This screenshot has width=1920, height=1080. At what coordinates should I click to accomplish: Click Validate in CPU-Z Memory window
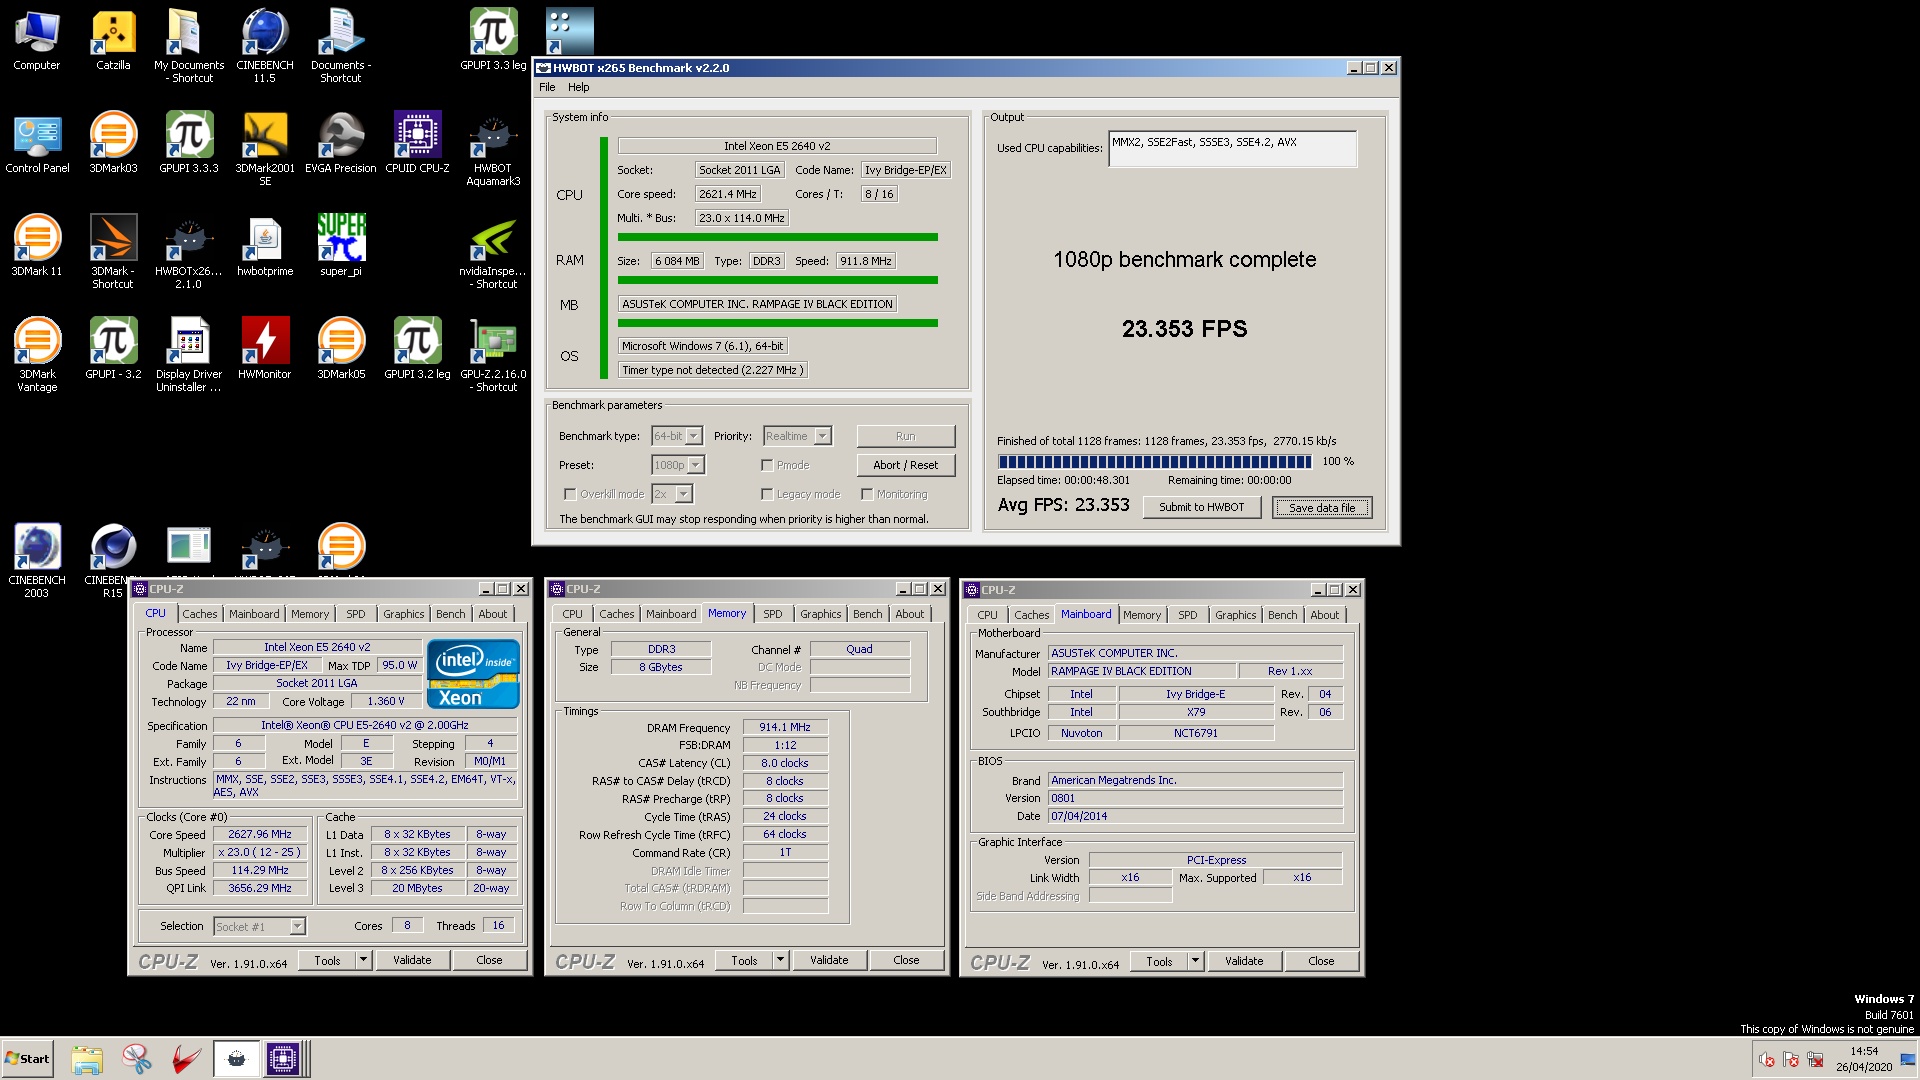point(829,960)
